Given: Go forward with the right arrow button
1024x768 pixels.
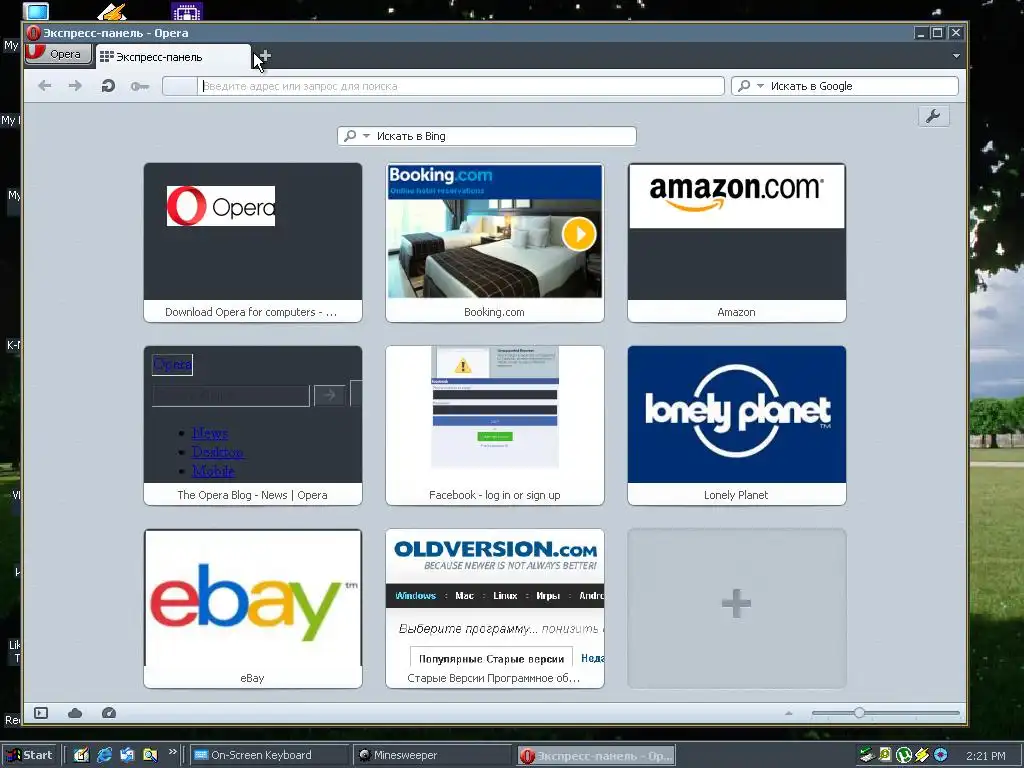Looking at the screenshot, I should 75,86.
